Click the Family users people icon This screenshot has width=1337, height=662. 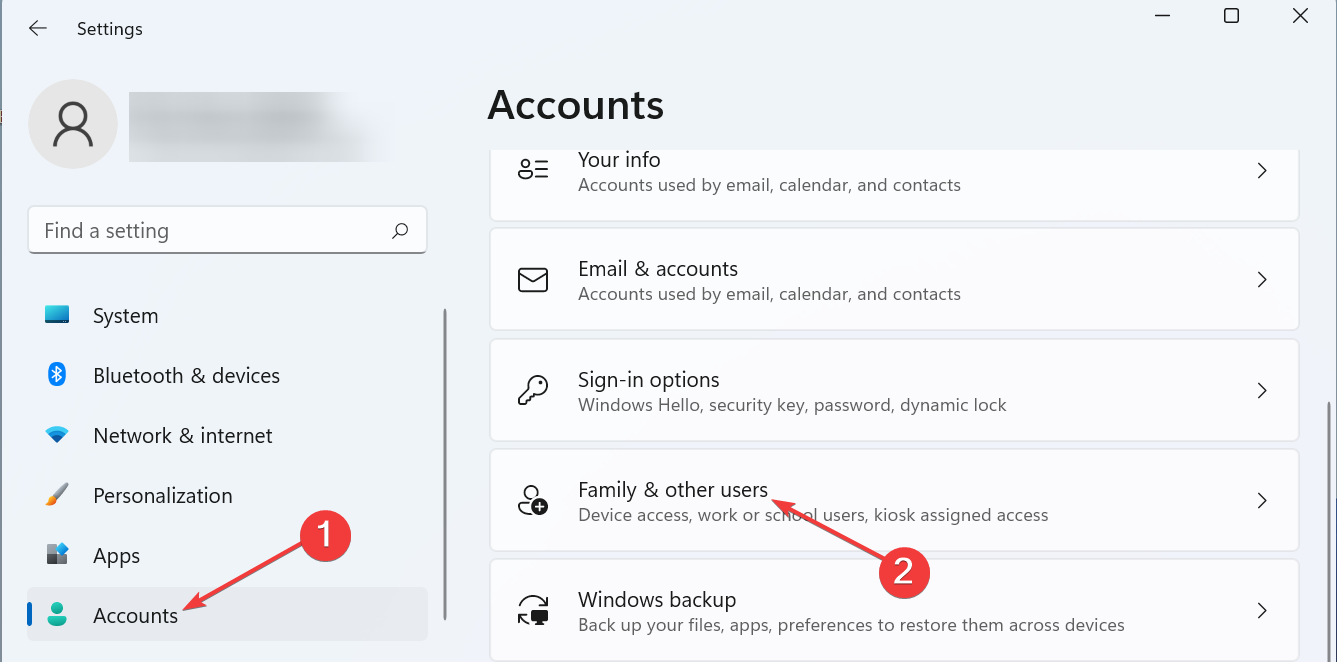[x=533, y=500]
